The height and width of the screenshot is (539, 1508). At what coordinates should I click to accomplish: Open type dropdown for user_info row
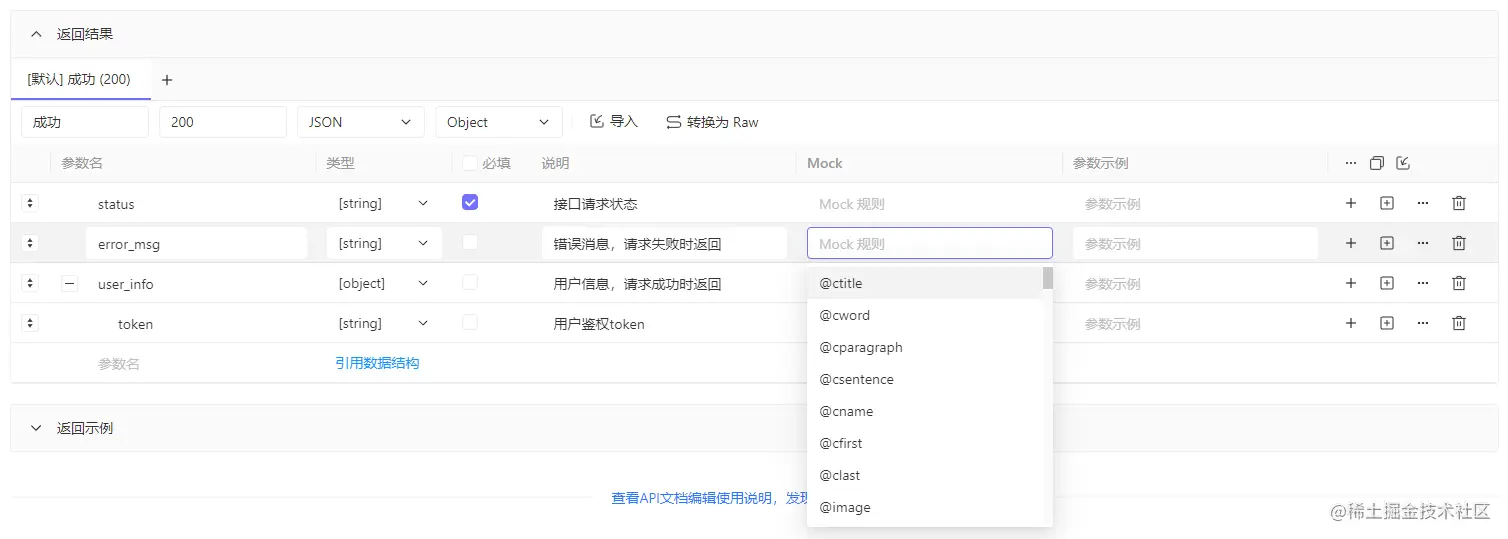tap(384, 283)
